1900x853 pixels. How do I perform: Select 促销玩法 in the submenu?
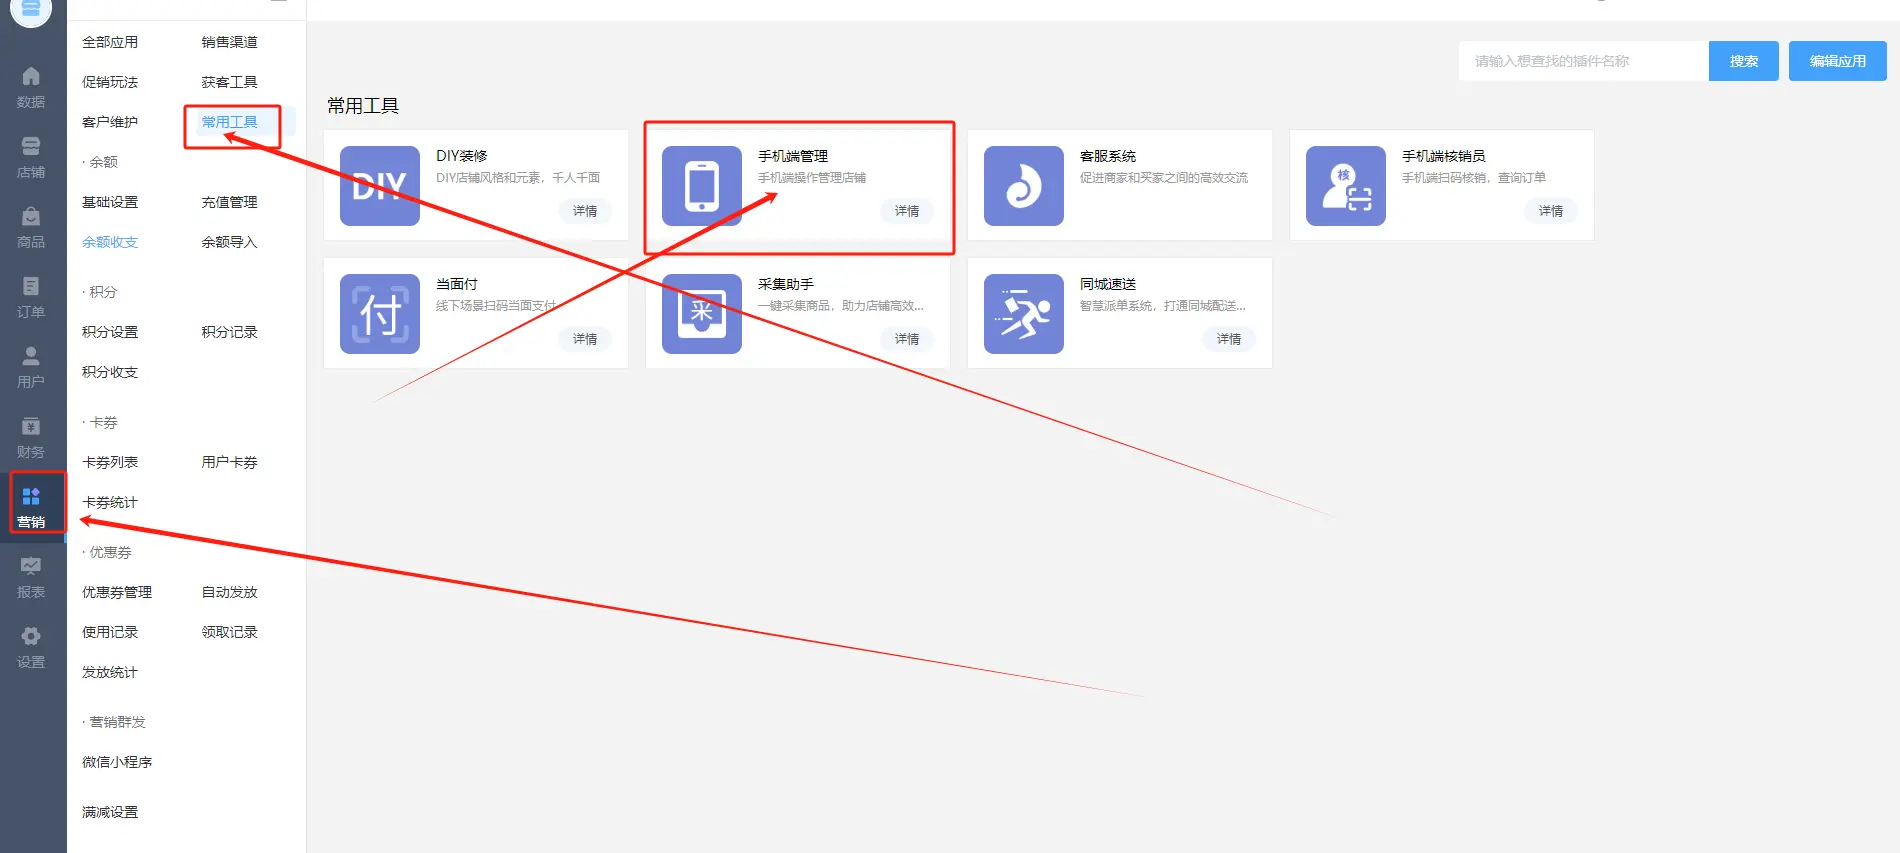point(110,82)
